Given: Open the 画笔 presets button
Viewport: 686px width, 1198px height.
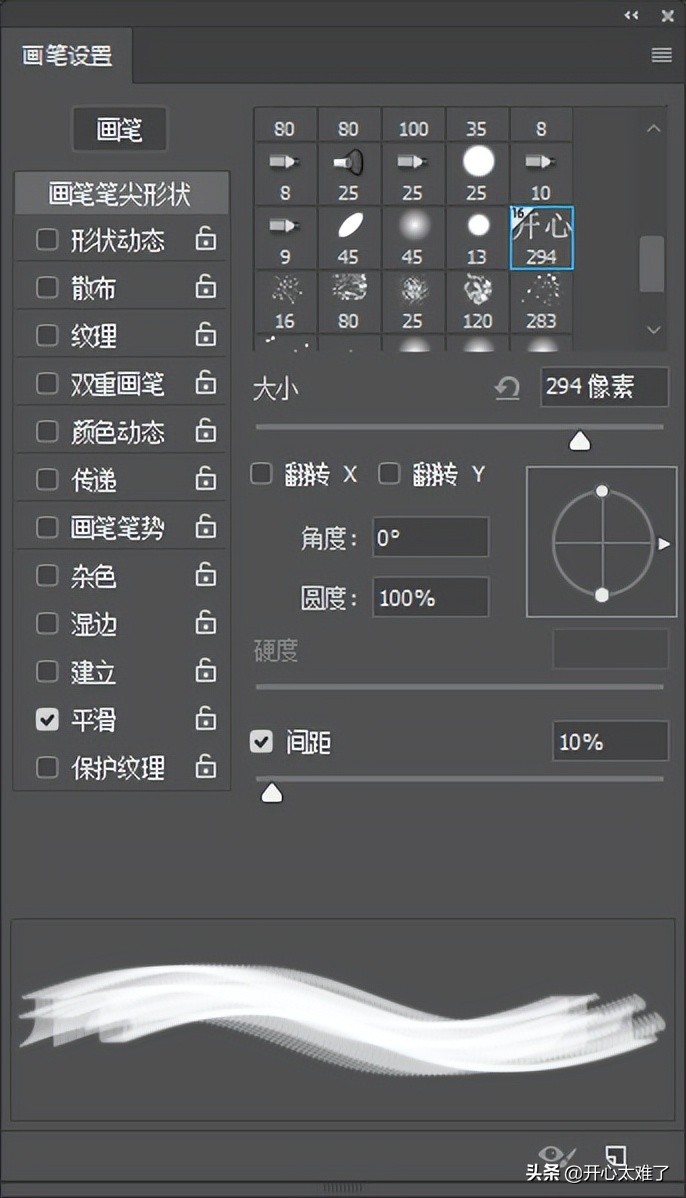Looking at the screenshot, I should pyautogui.click(x=119, y=129).
